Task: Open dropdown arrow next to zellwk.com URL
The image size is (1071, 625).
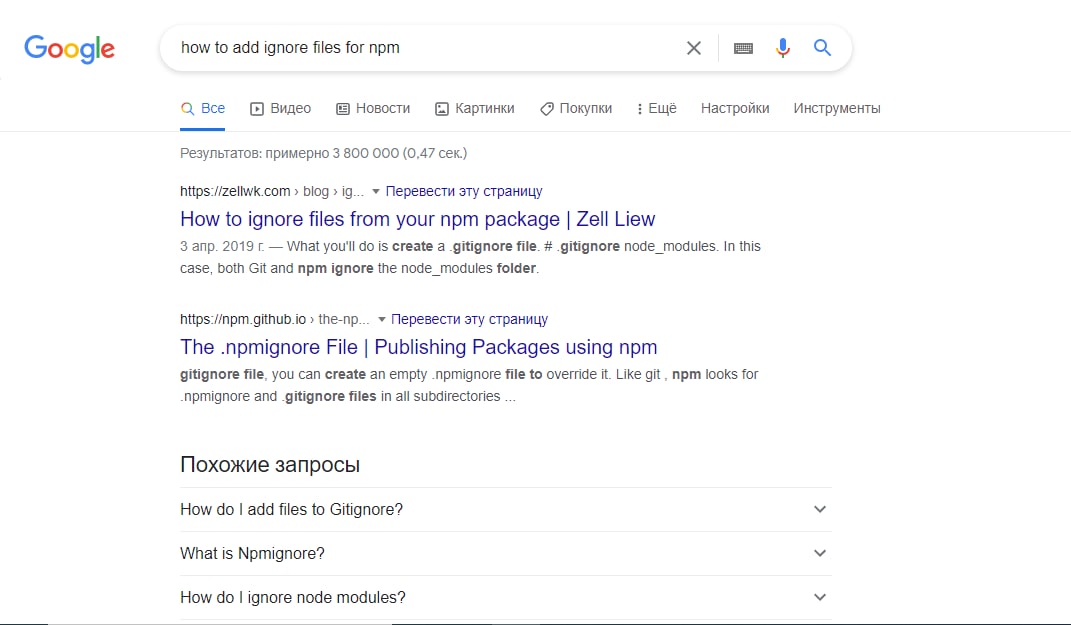Action: point(375,192)
